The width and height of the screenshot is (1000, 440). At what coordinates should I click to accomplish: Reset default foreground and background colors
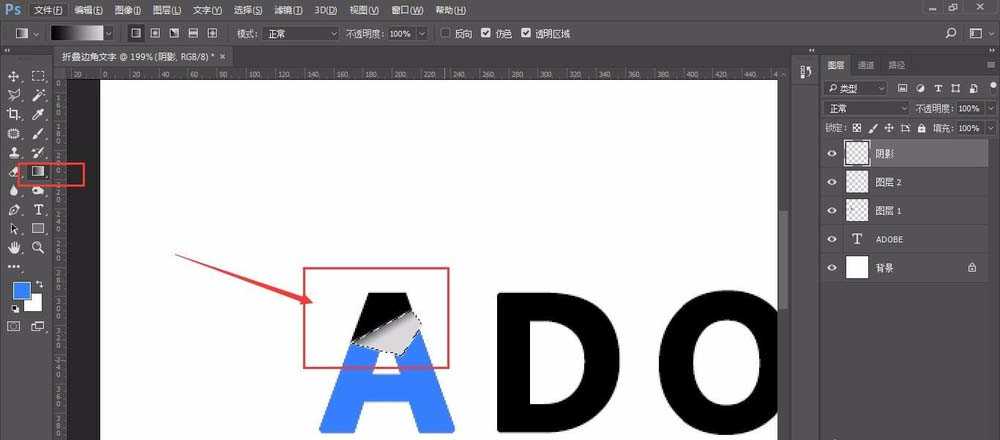(x=15, y=309)
